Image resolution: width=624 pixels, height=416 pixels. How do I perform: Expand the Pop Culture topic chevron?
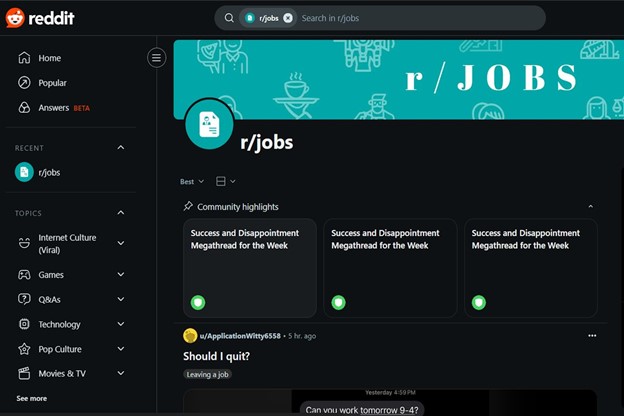pyautogui.click(x=121, y=349)
